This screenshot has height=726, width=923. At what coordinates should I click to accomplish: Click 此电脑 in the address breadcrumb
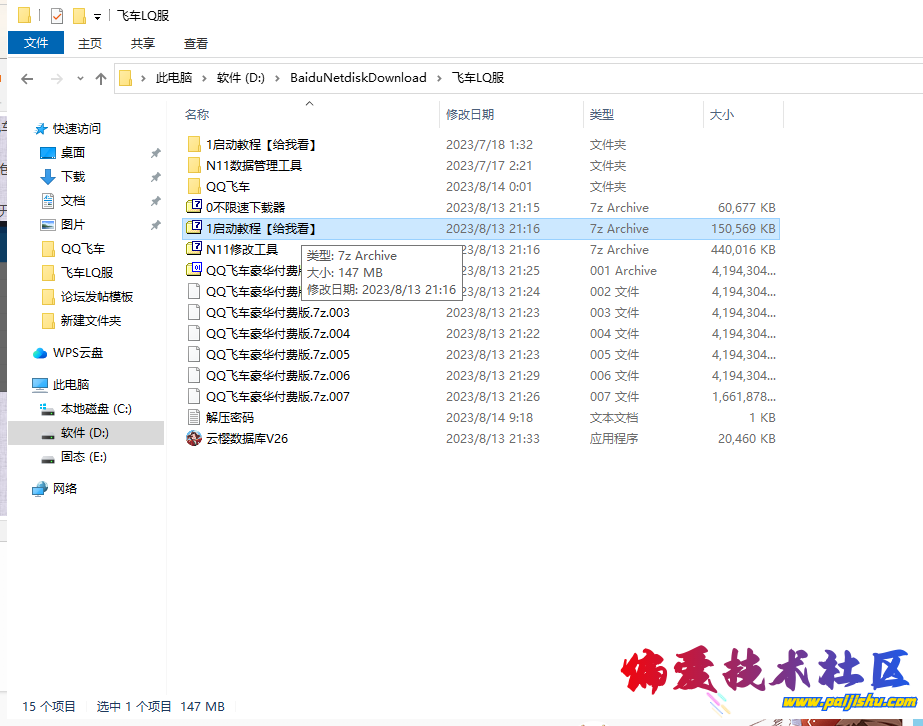[174, 78]
